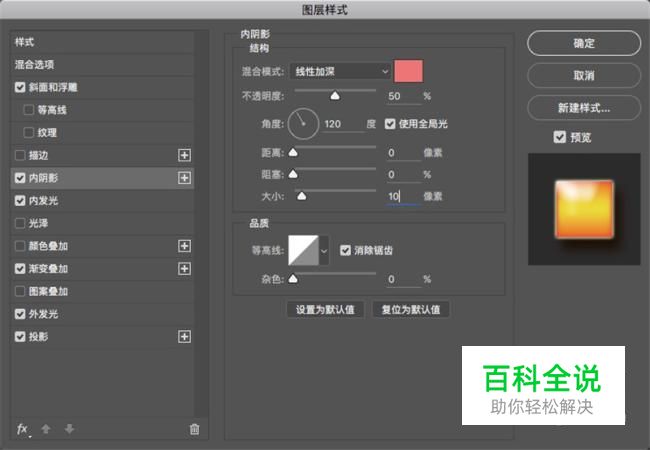Add another 描边 effect via plus icon
This screenshot has width=650, height=450.
click(184, 155)
